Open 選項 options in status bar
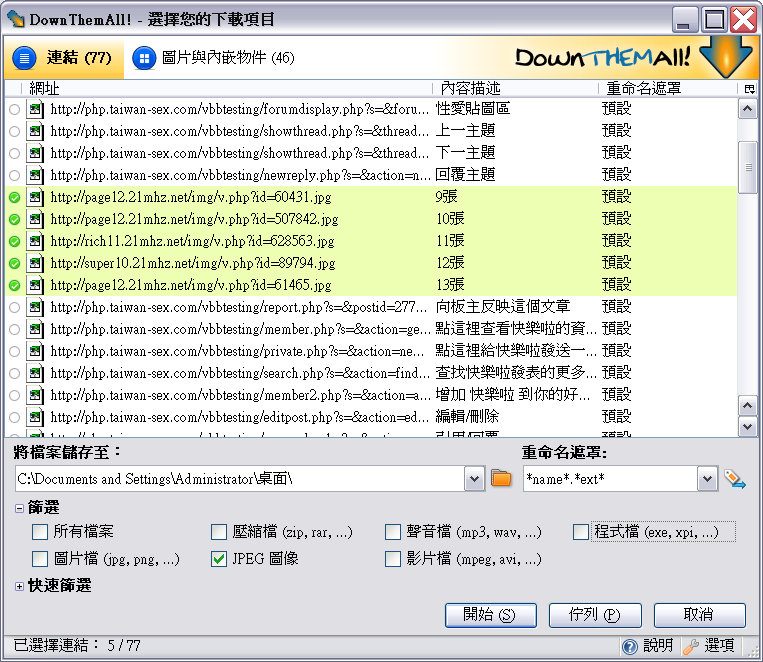Viewport: 763px width, 662px height. (709, 646)
